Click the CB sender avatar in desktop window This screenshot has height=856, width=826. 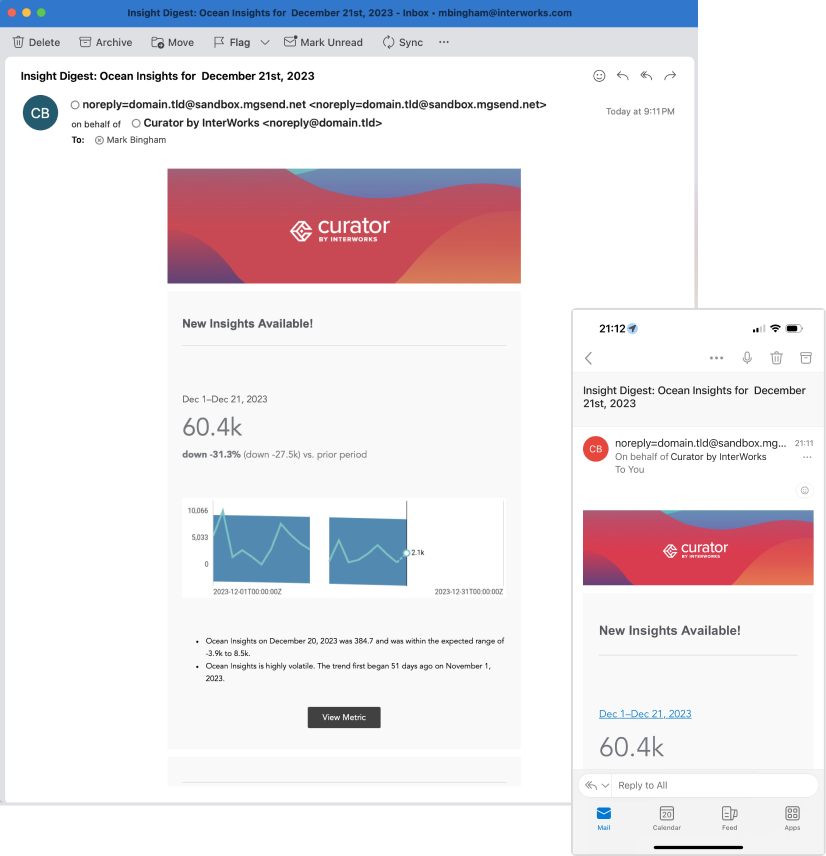coord(40,113)
